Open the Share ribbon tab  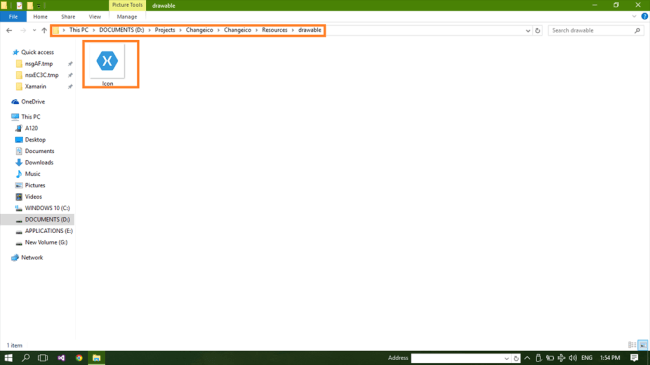click(x=68, y=17)
